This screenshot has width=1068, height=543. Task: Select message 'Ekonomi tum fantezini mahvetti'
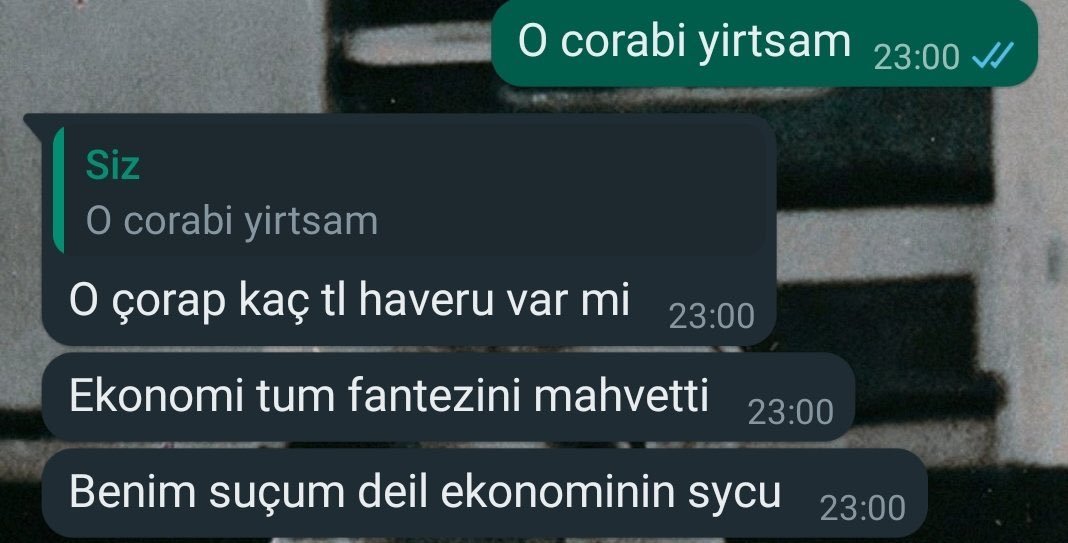click(x=389, y=396)
